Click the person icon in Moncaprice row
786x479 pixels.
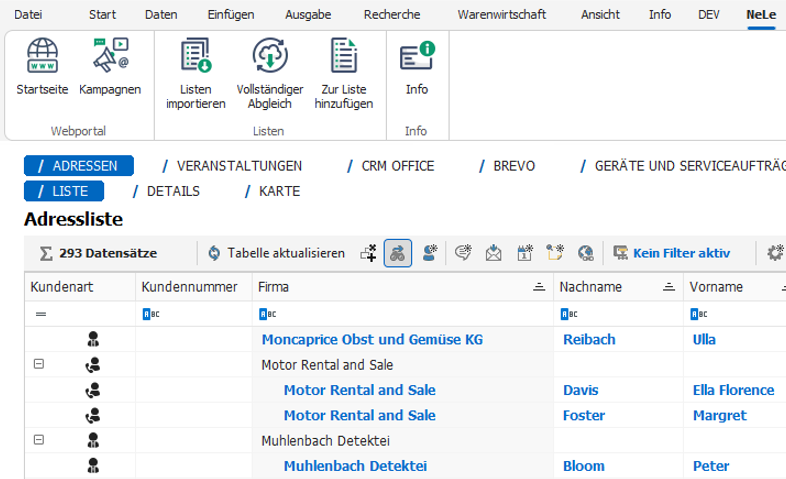coord(93,339)
